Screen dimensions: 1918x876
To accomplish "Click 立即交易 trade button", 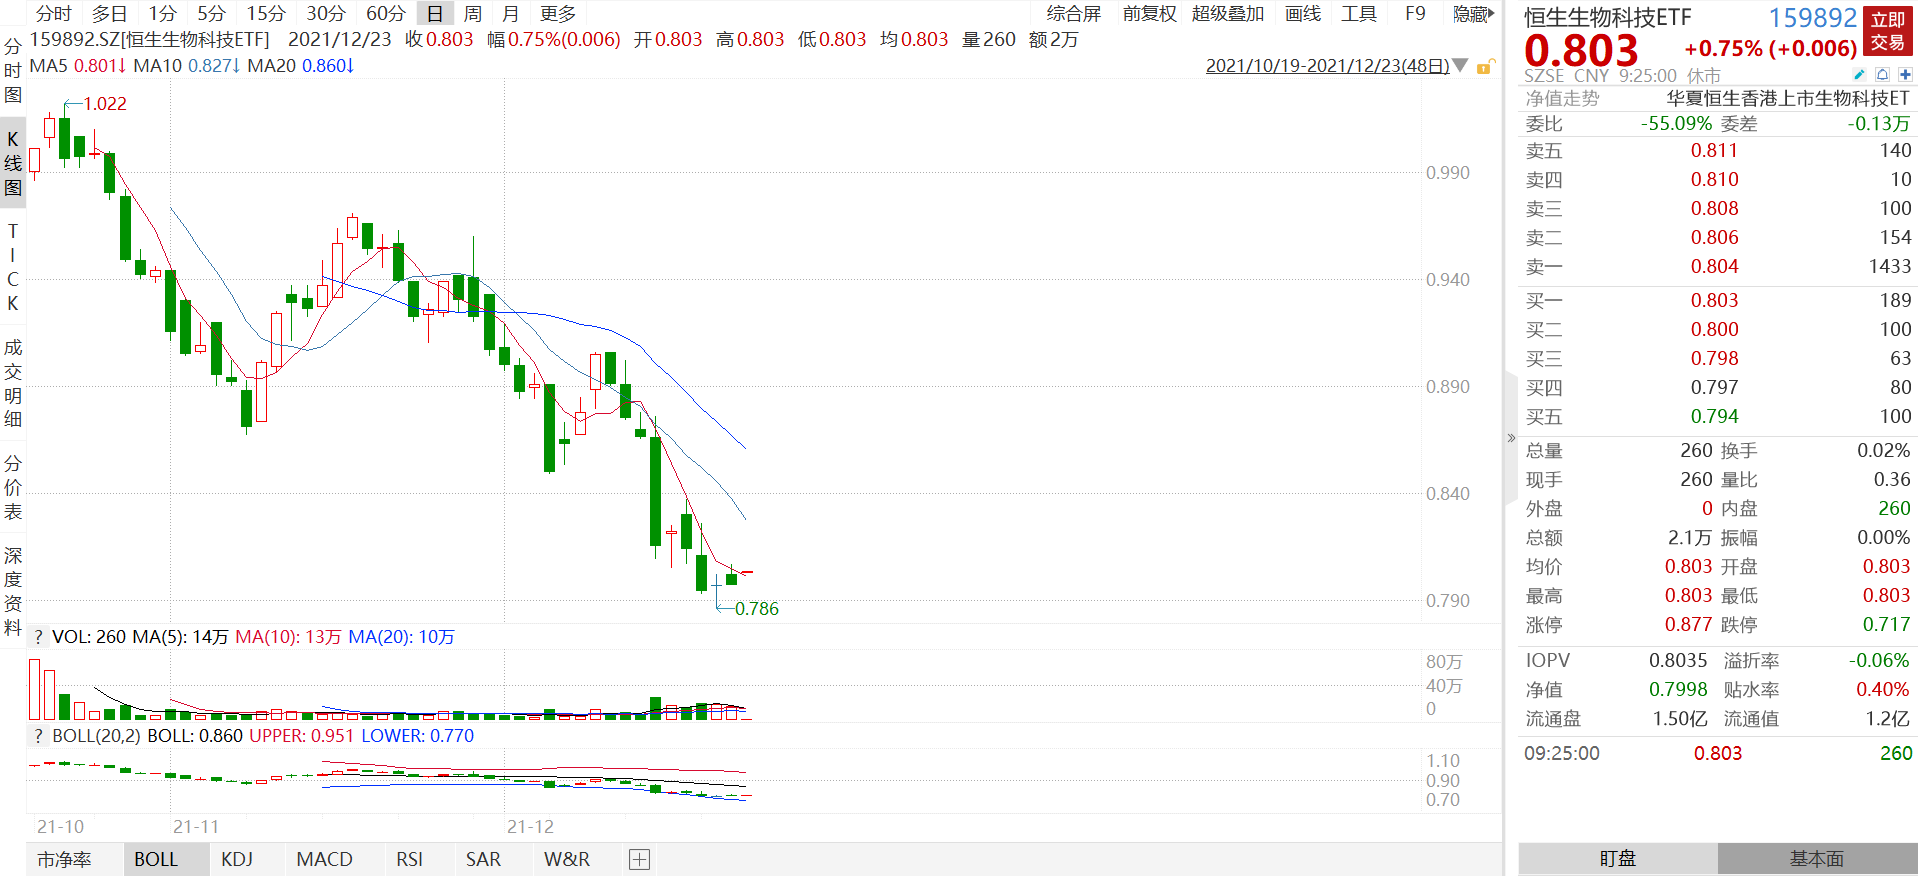I will click(1888, 31).
